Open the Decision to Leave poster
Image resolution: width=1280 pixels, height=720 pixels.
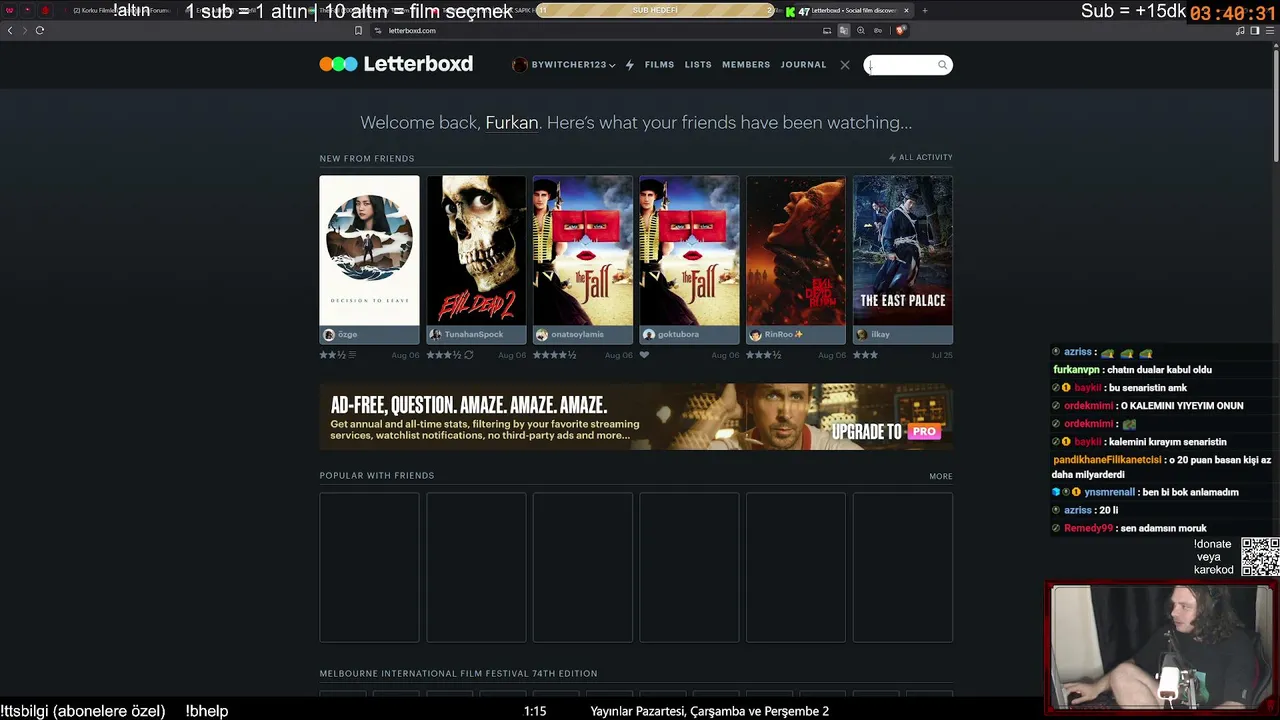(x=369, y=251)
